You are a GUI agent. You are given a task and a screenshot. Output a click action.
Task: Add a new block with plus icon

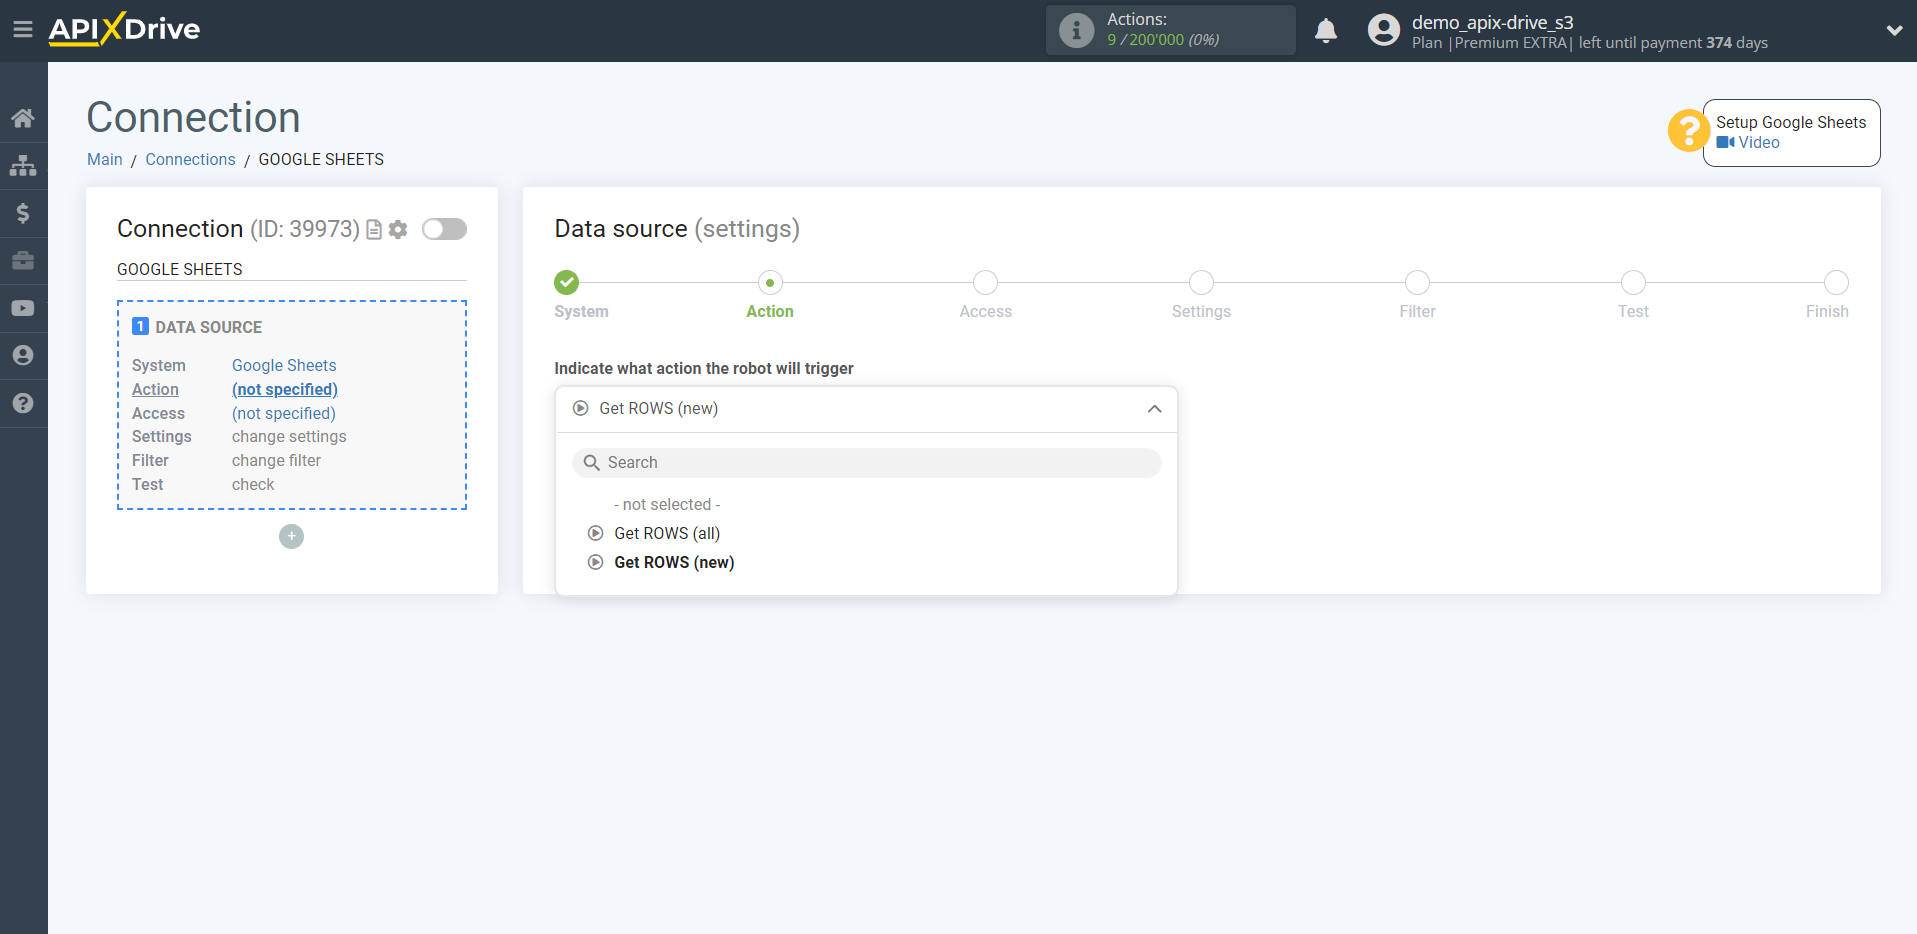(x=291, y=537)
